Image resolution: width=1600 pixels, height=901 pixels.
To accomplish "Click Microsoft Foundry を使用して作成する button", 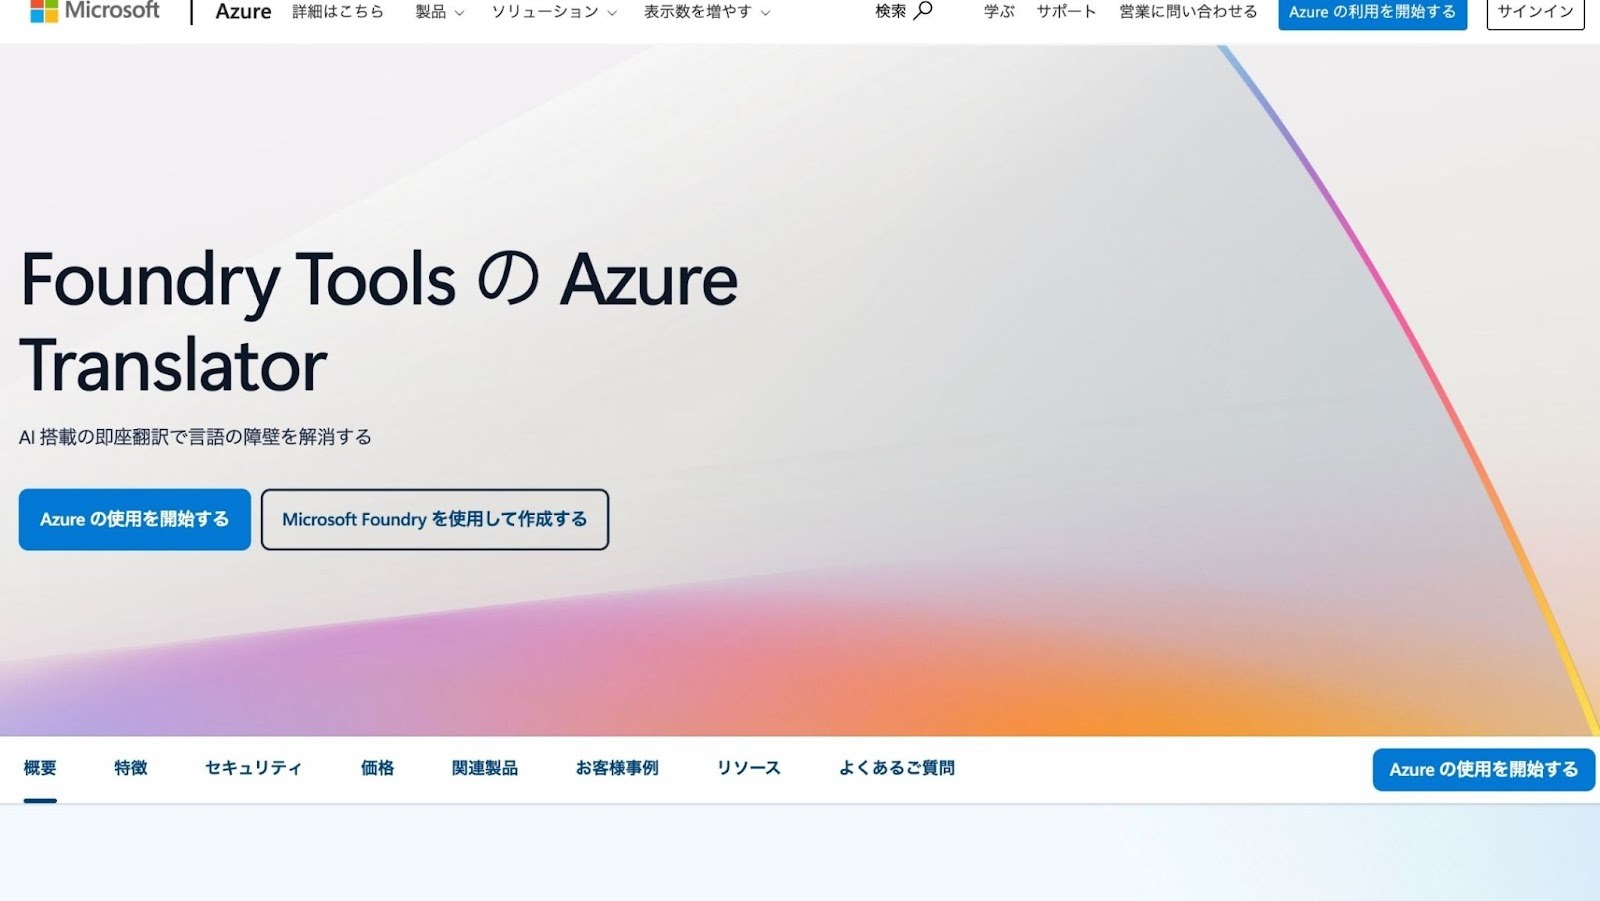I will 435,519.
